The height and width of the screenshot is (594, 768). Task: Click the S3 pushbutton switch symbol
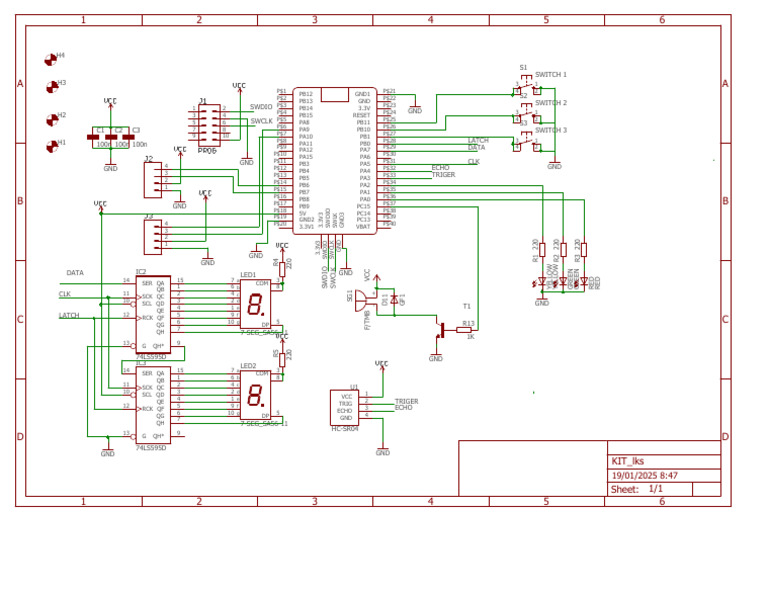(x=527, y=142)
